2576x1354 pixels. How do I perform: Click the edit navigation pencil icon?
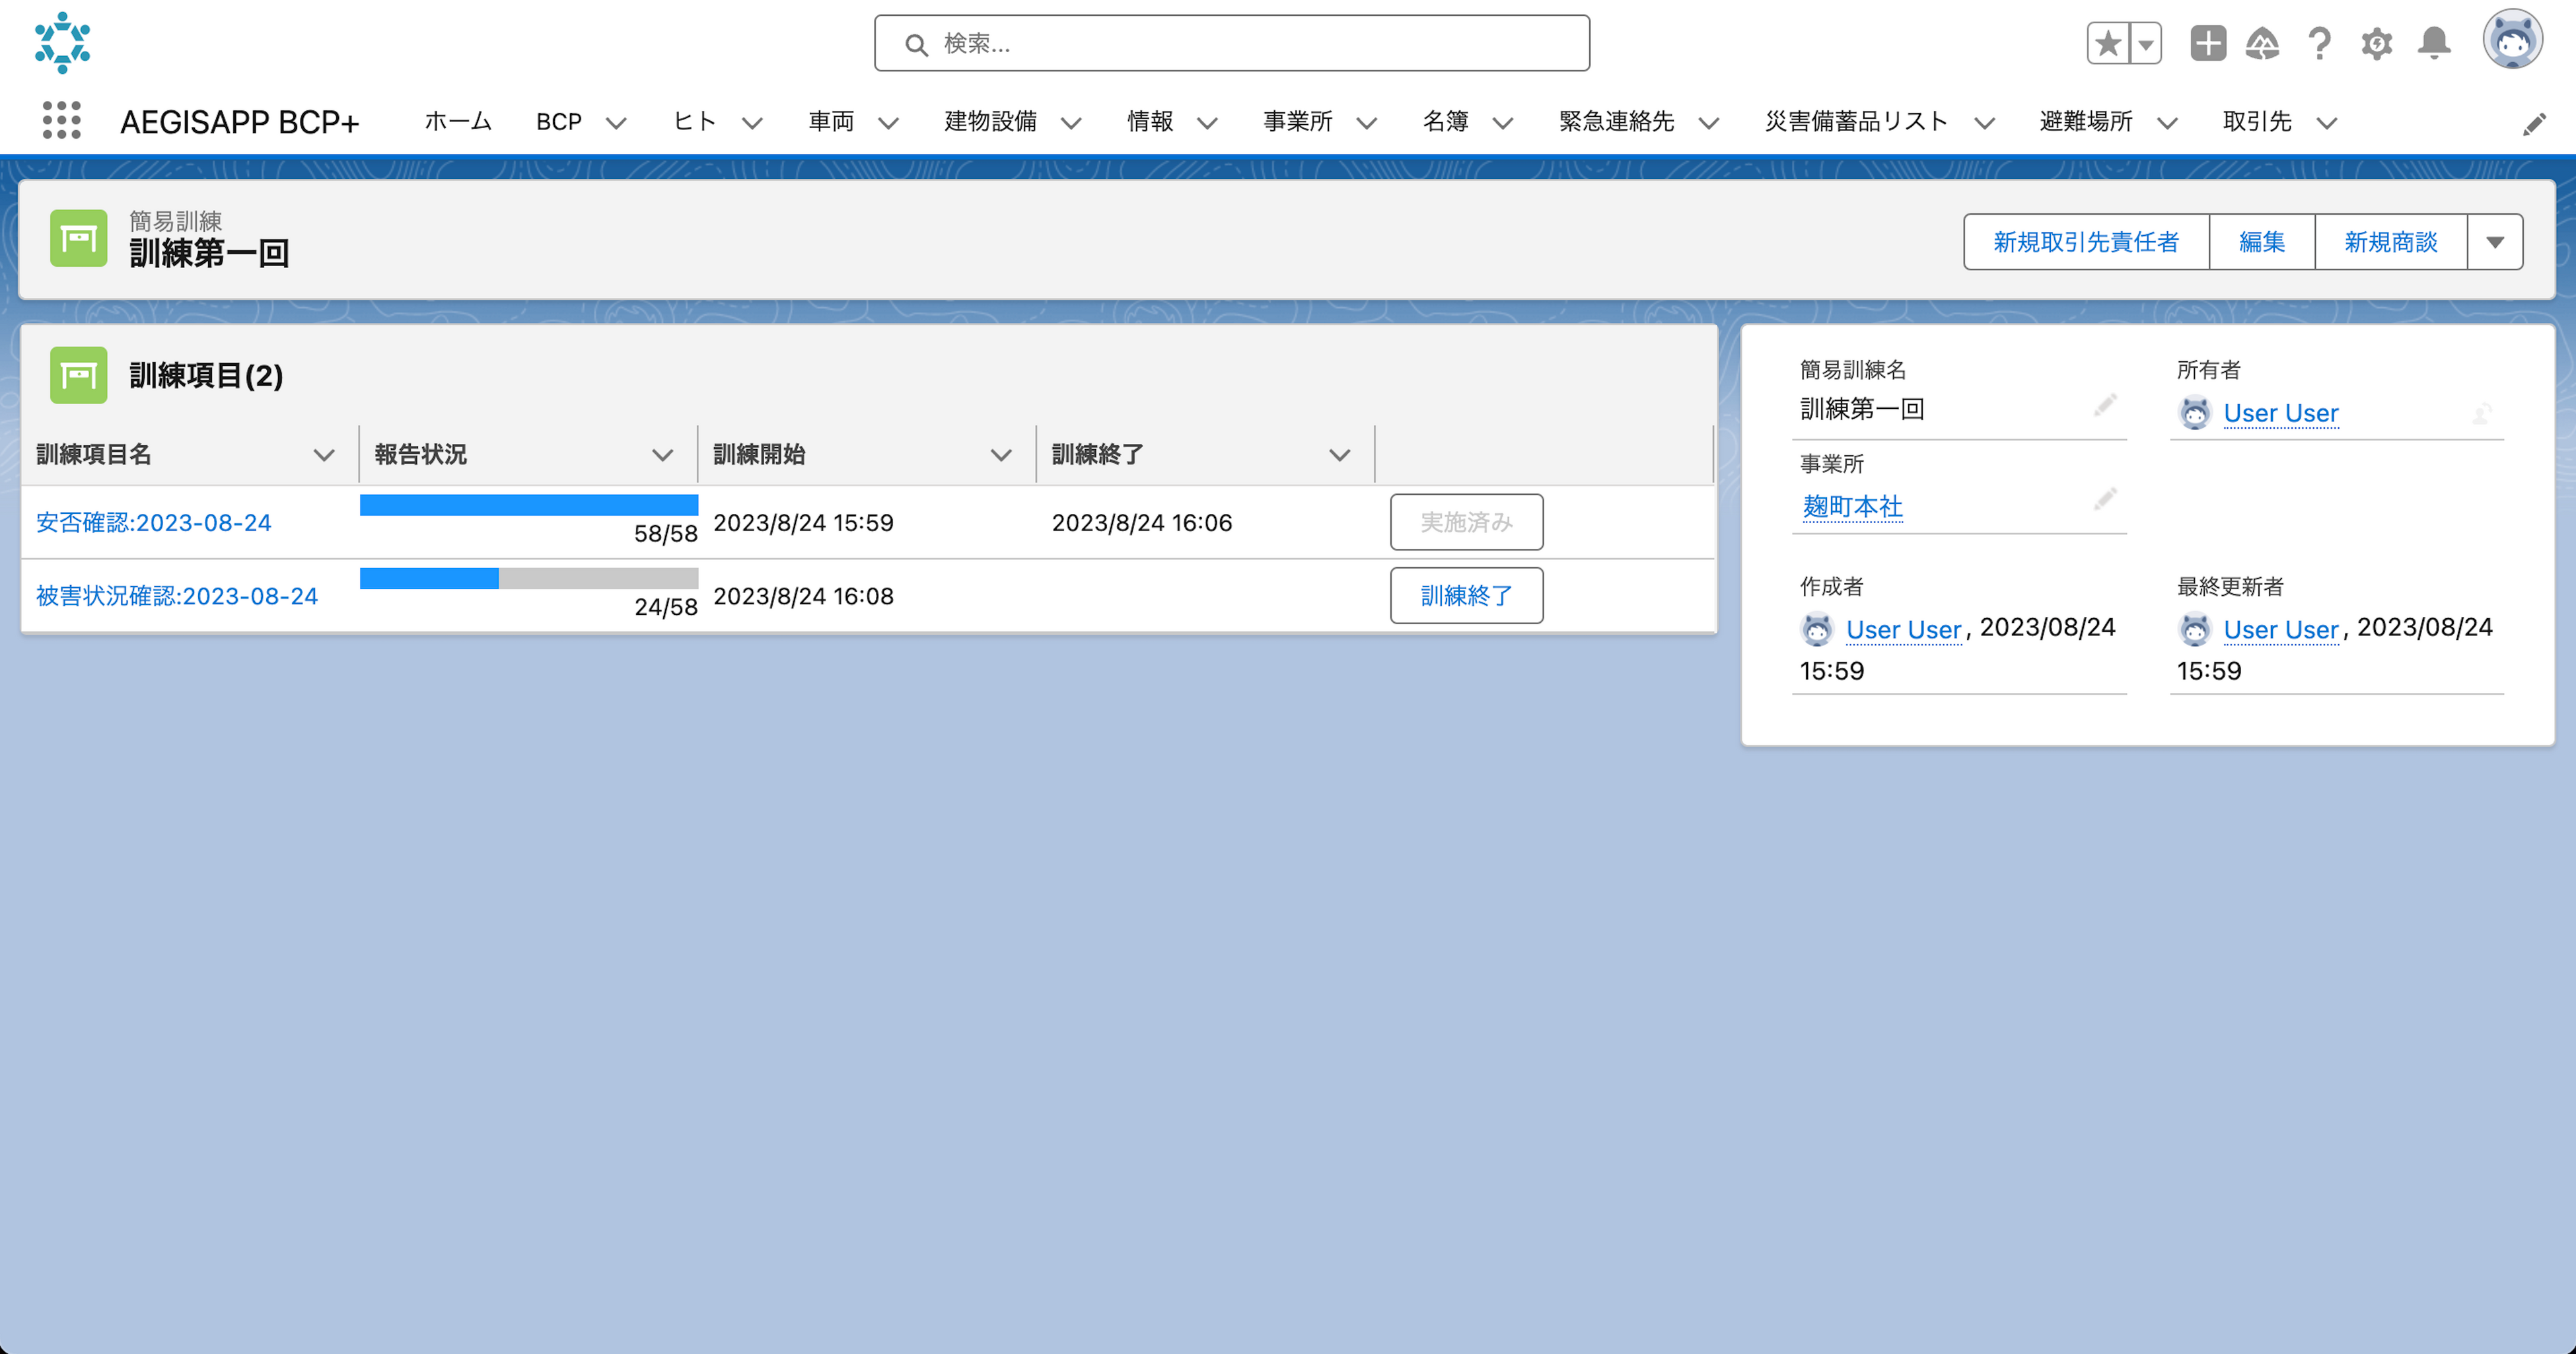click(x=2533, y=124)
